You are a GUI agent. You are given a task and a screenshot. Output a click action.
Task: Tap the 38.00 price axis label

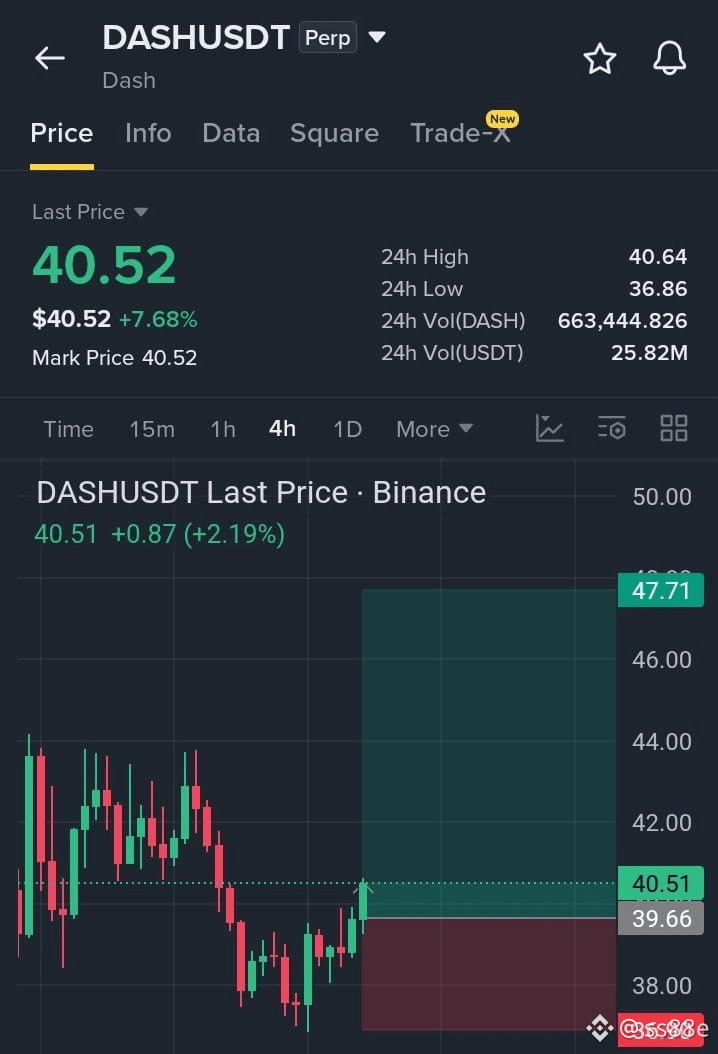662,985
